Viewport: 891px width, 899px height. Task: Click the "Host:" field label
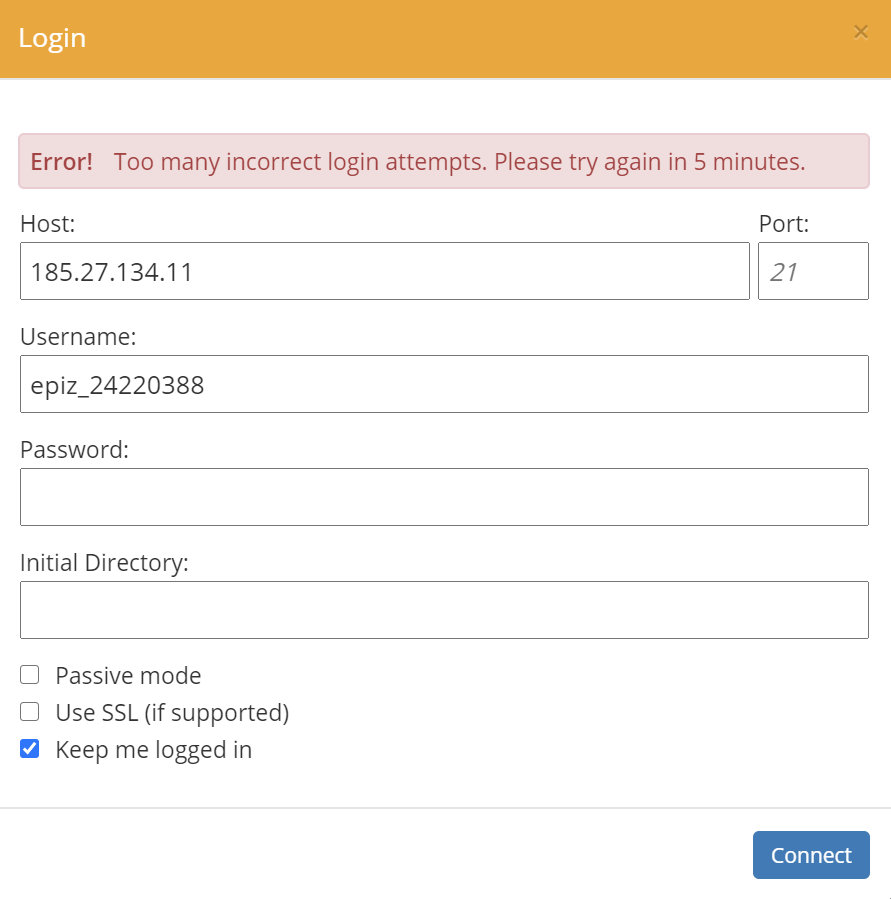48,224
